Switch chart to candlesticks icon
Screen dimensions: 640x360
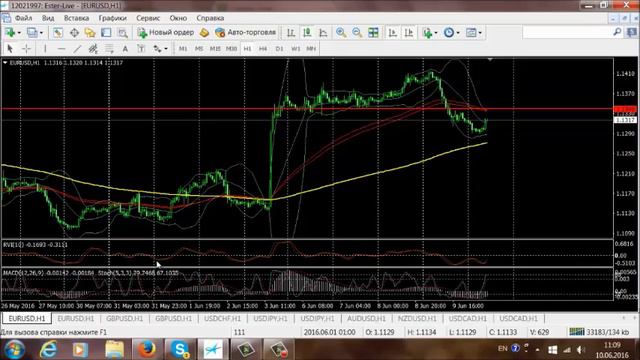pos(307,33)
